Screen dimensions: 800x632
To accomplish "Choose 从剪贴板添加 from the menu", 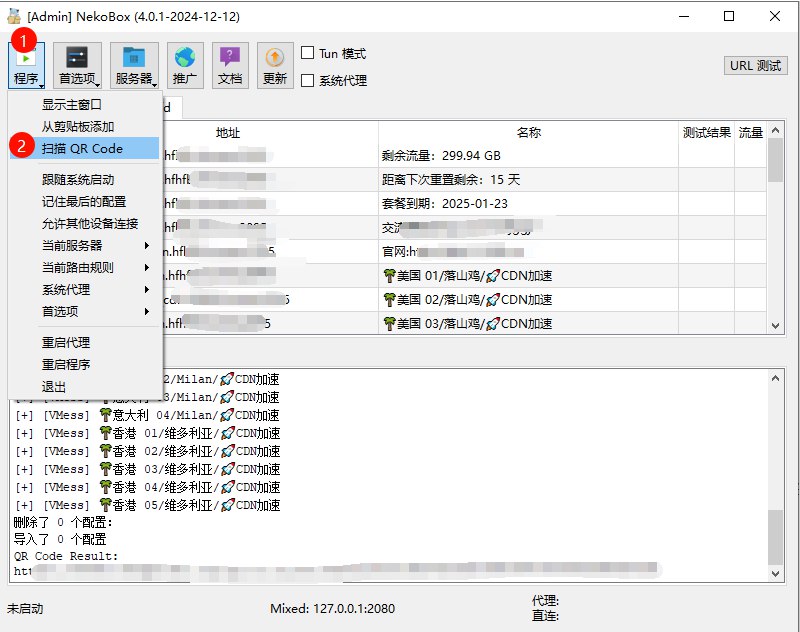I will click(84, 127).
